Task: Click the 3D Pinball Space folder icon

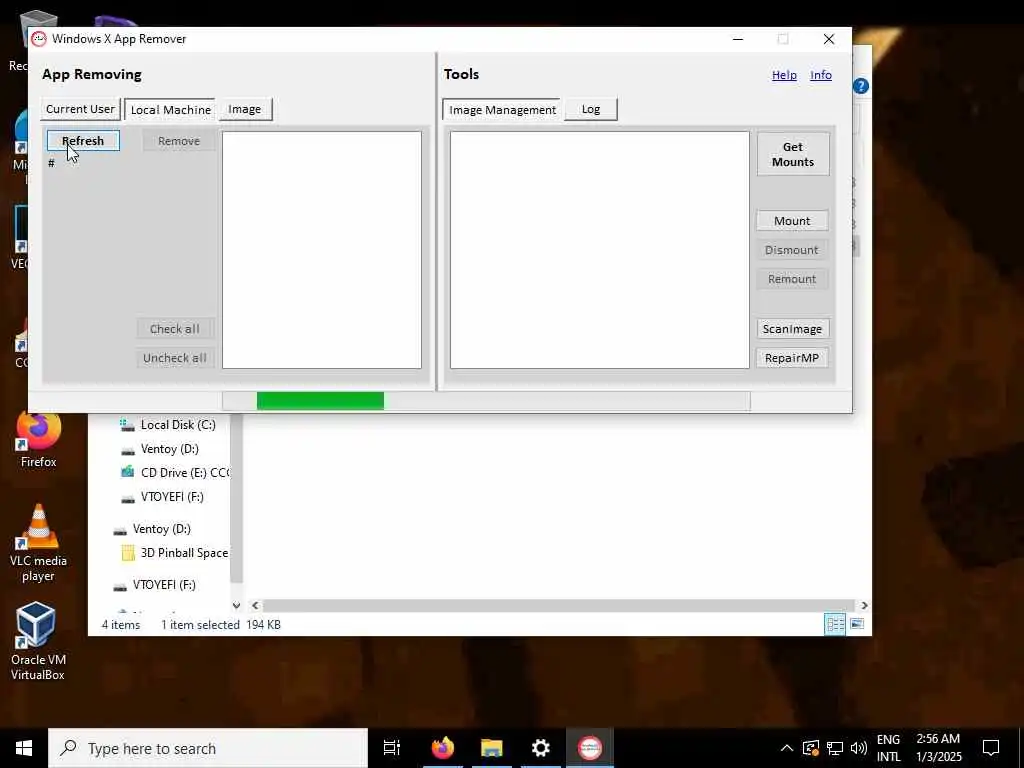Action: click(x=128, y=553)
